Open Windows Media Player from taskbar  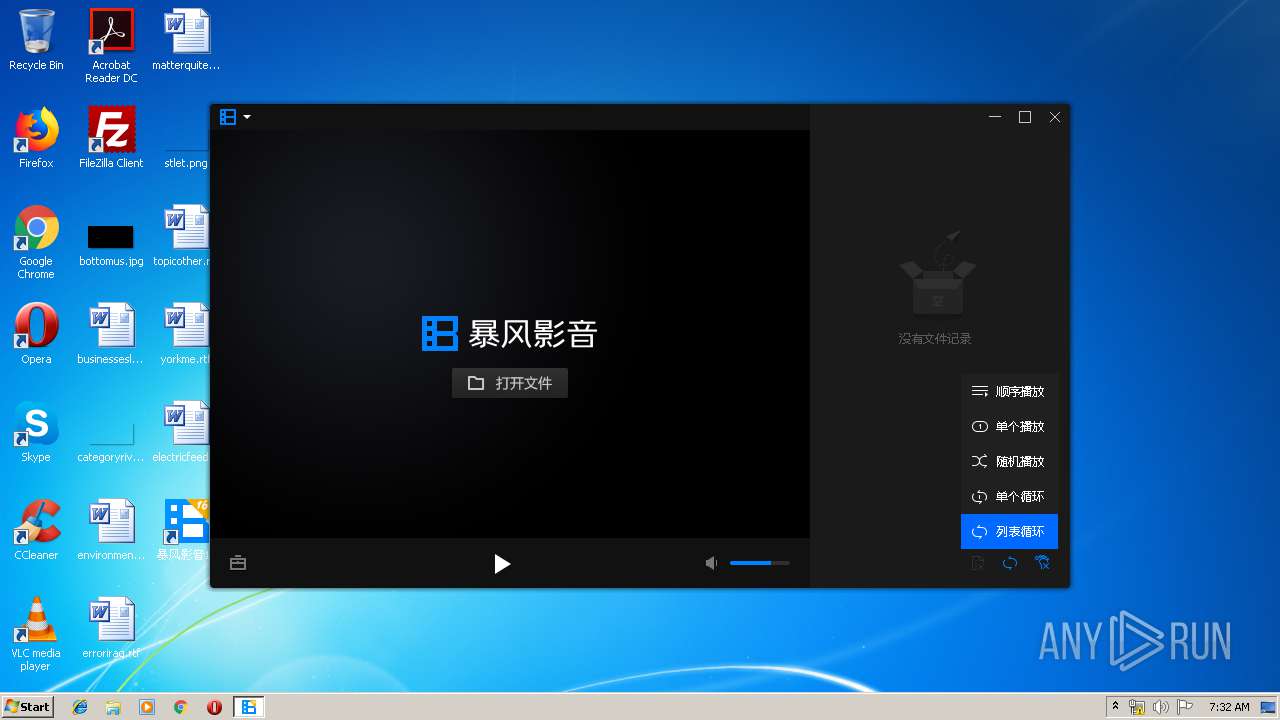tap(147, 707)
